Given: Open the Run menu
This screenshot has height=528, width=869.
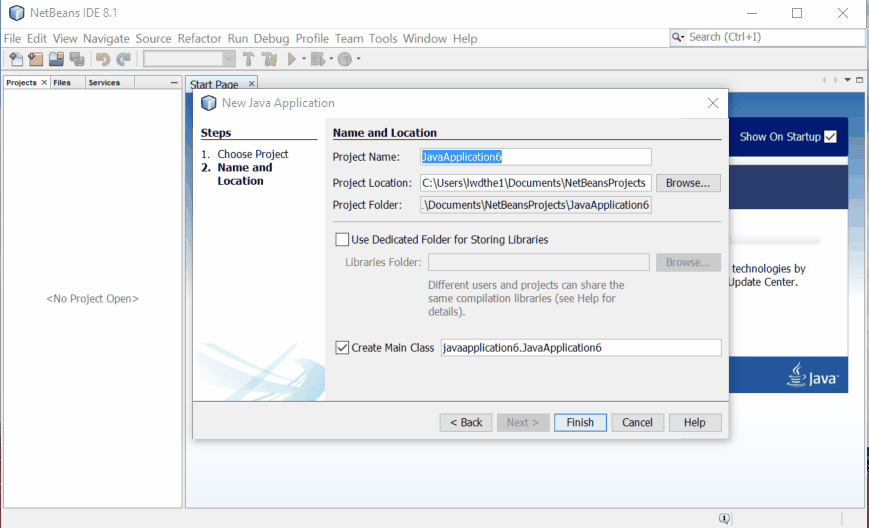Looking at the screenshot, I should point(238,38).
